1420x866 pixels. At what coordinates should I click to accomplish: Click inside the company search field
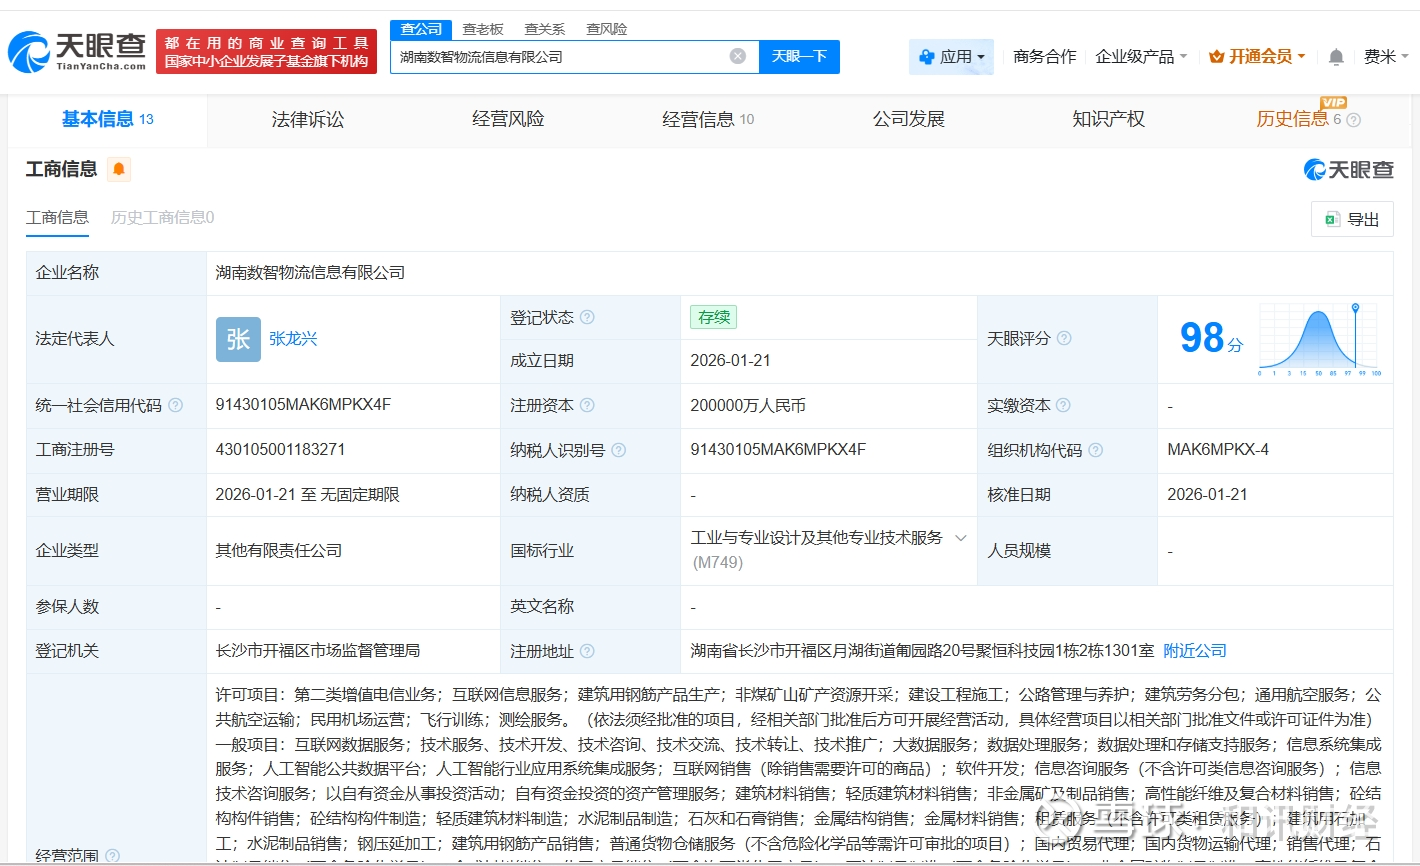point(560,57)
